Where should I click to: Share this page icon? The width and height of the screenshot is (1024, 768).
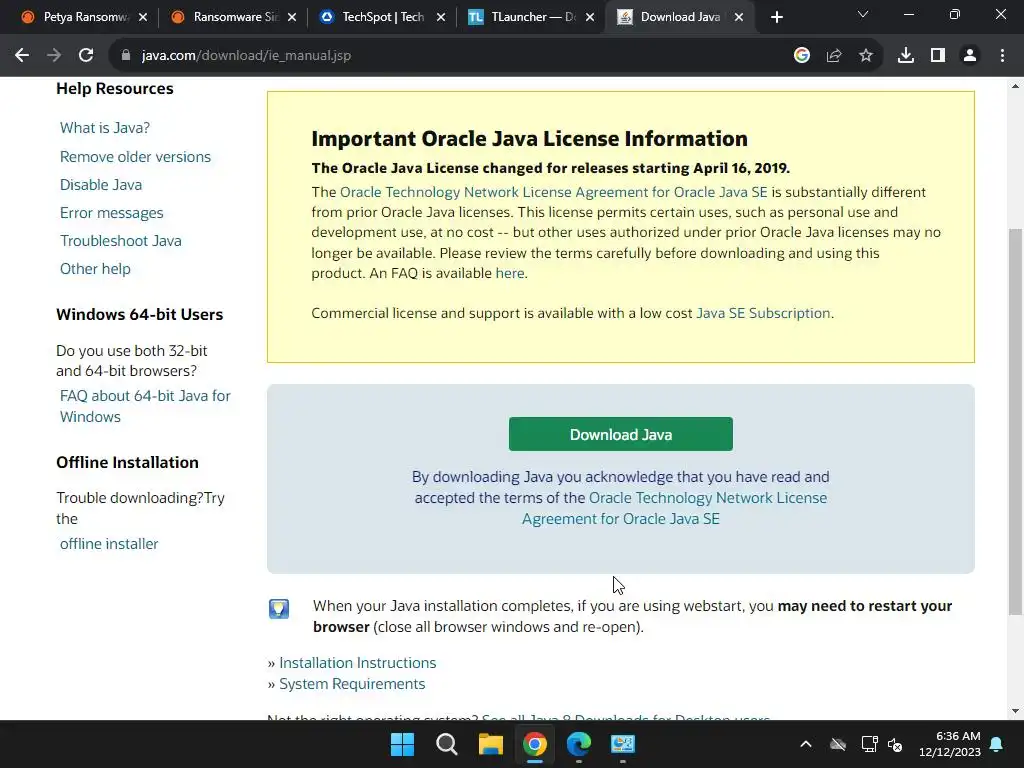pyautogui.click(x=833, y=56)
